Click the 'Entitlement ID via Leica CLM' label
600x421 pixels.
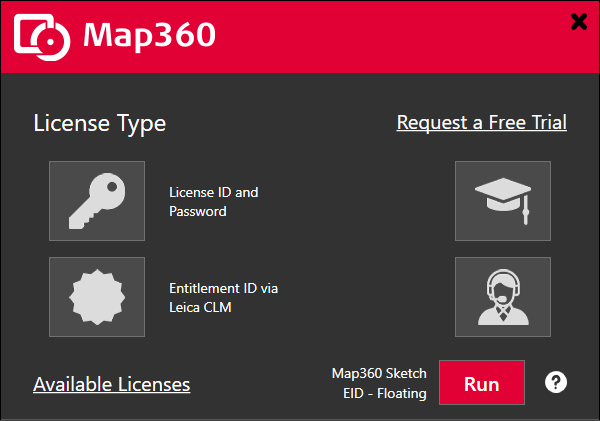(223, 298)
